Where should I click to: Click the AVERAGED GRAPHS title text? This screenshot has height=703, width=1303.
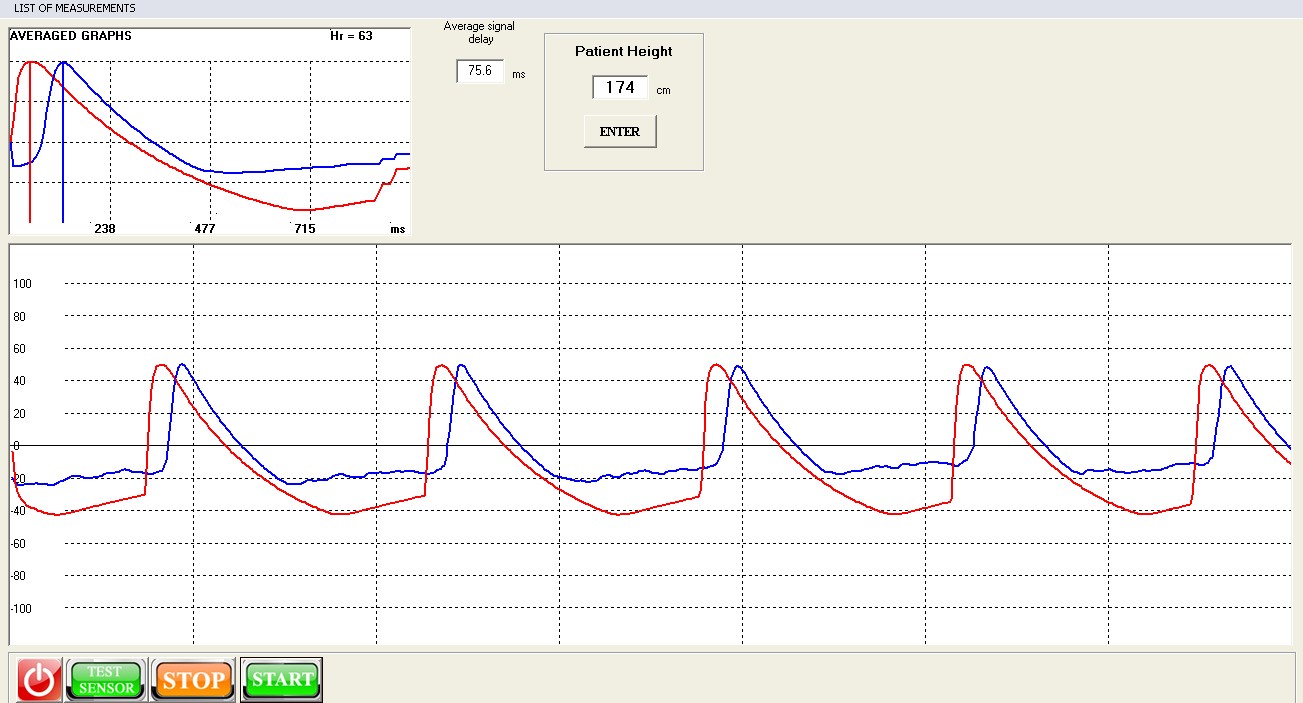click(x=70, y=36)
